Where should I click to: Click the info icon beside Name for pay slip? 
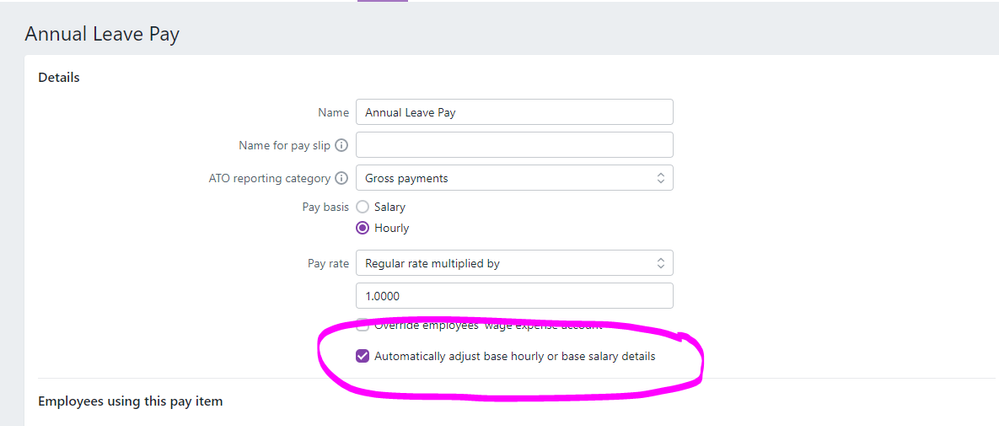tap(342, 145)
